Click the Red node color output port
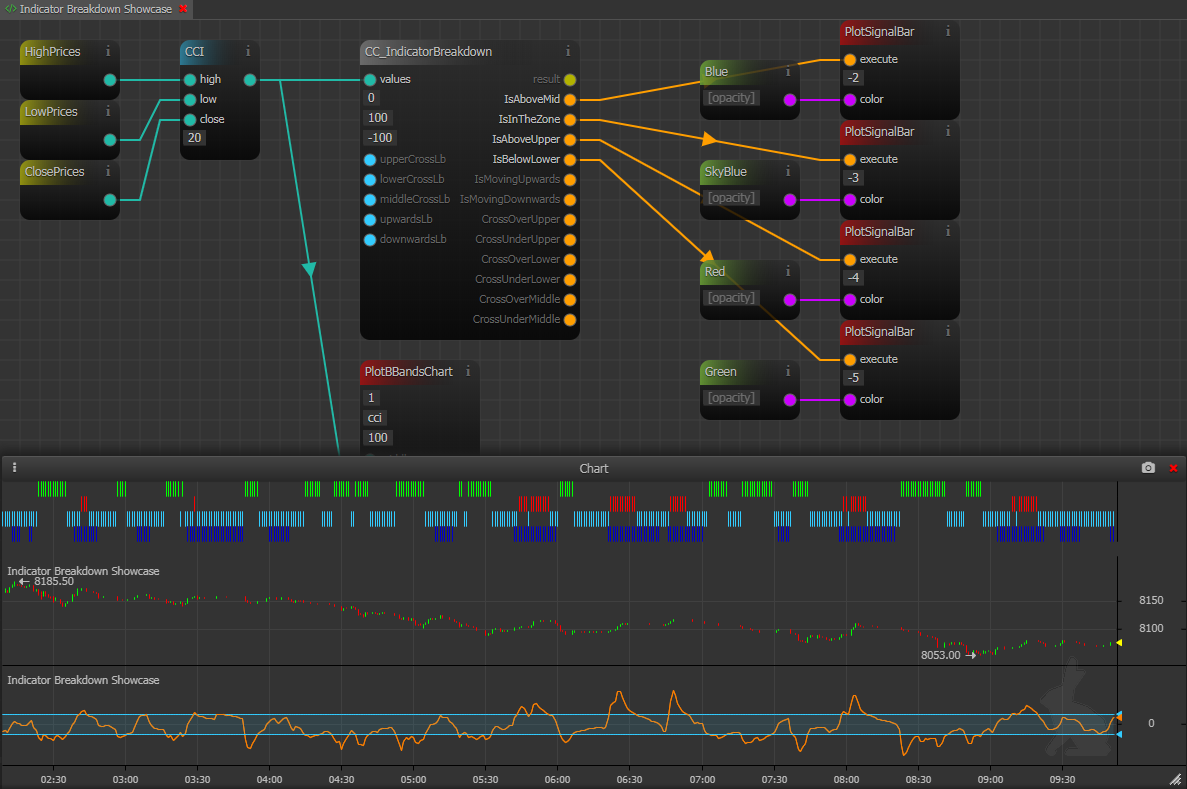Screen dimensions: 1187x789 [x=790, y=300]
